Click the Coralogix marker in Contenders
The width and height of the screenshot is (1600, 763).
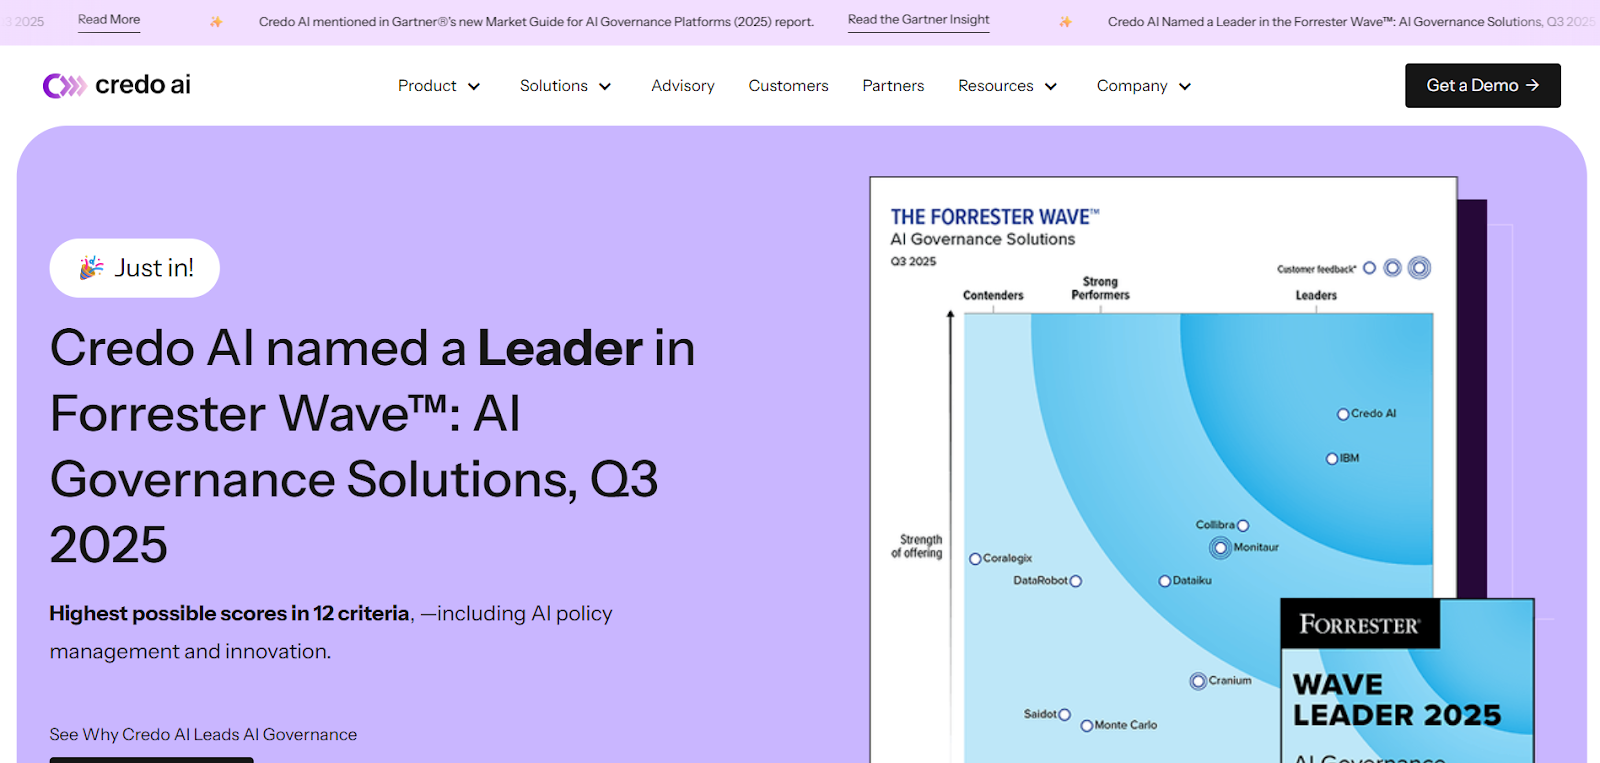tap(975, 558)
